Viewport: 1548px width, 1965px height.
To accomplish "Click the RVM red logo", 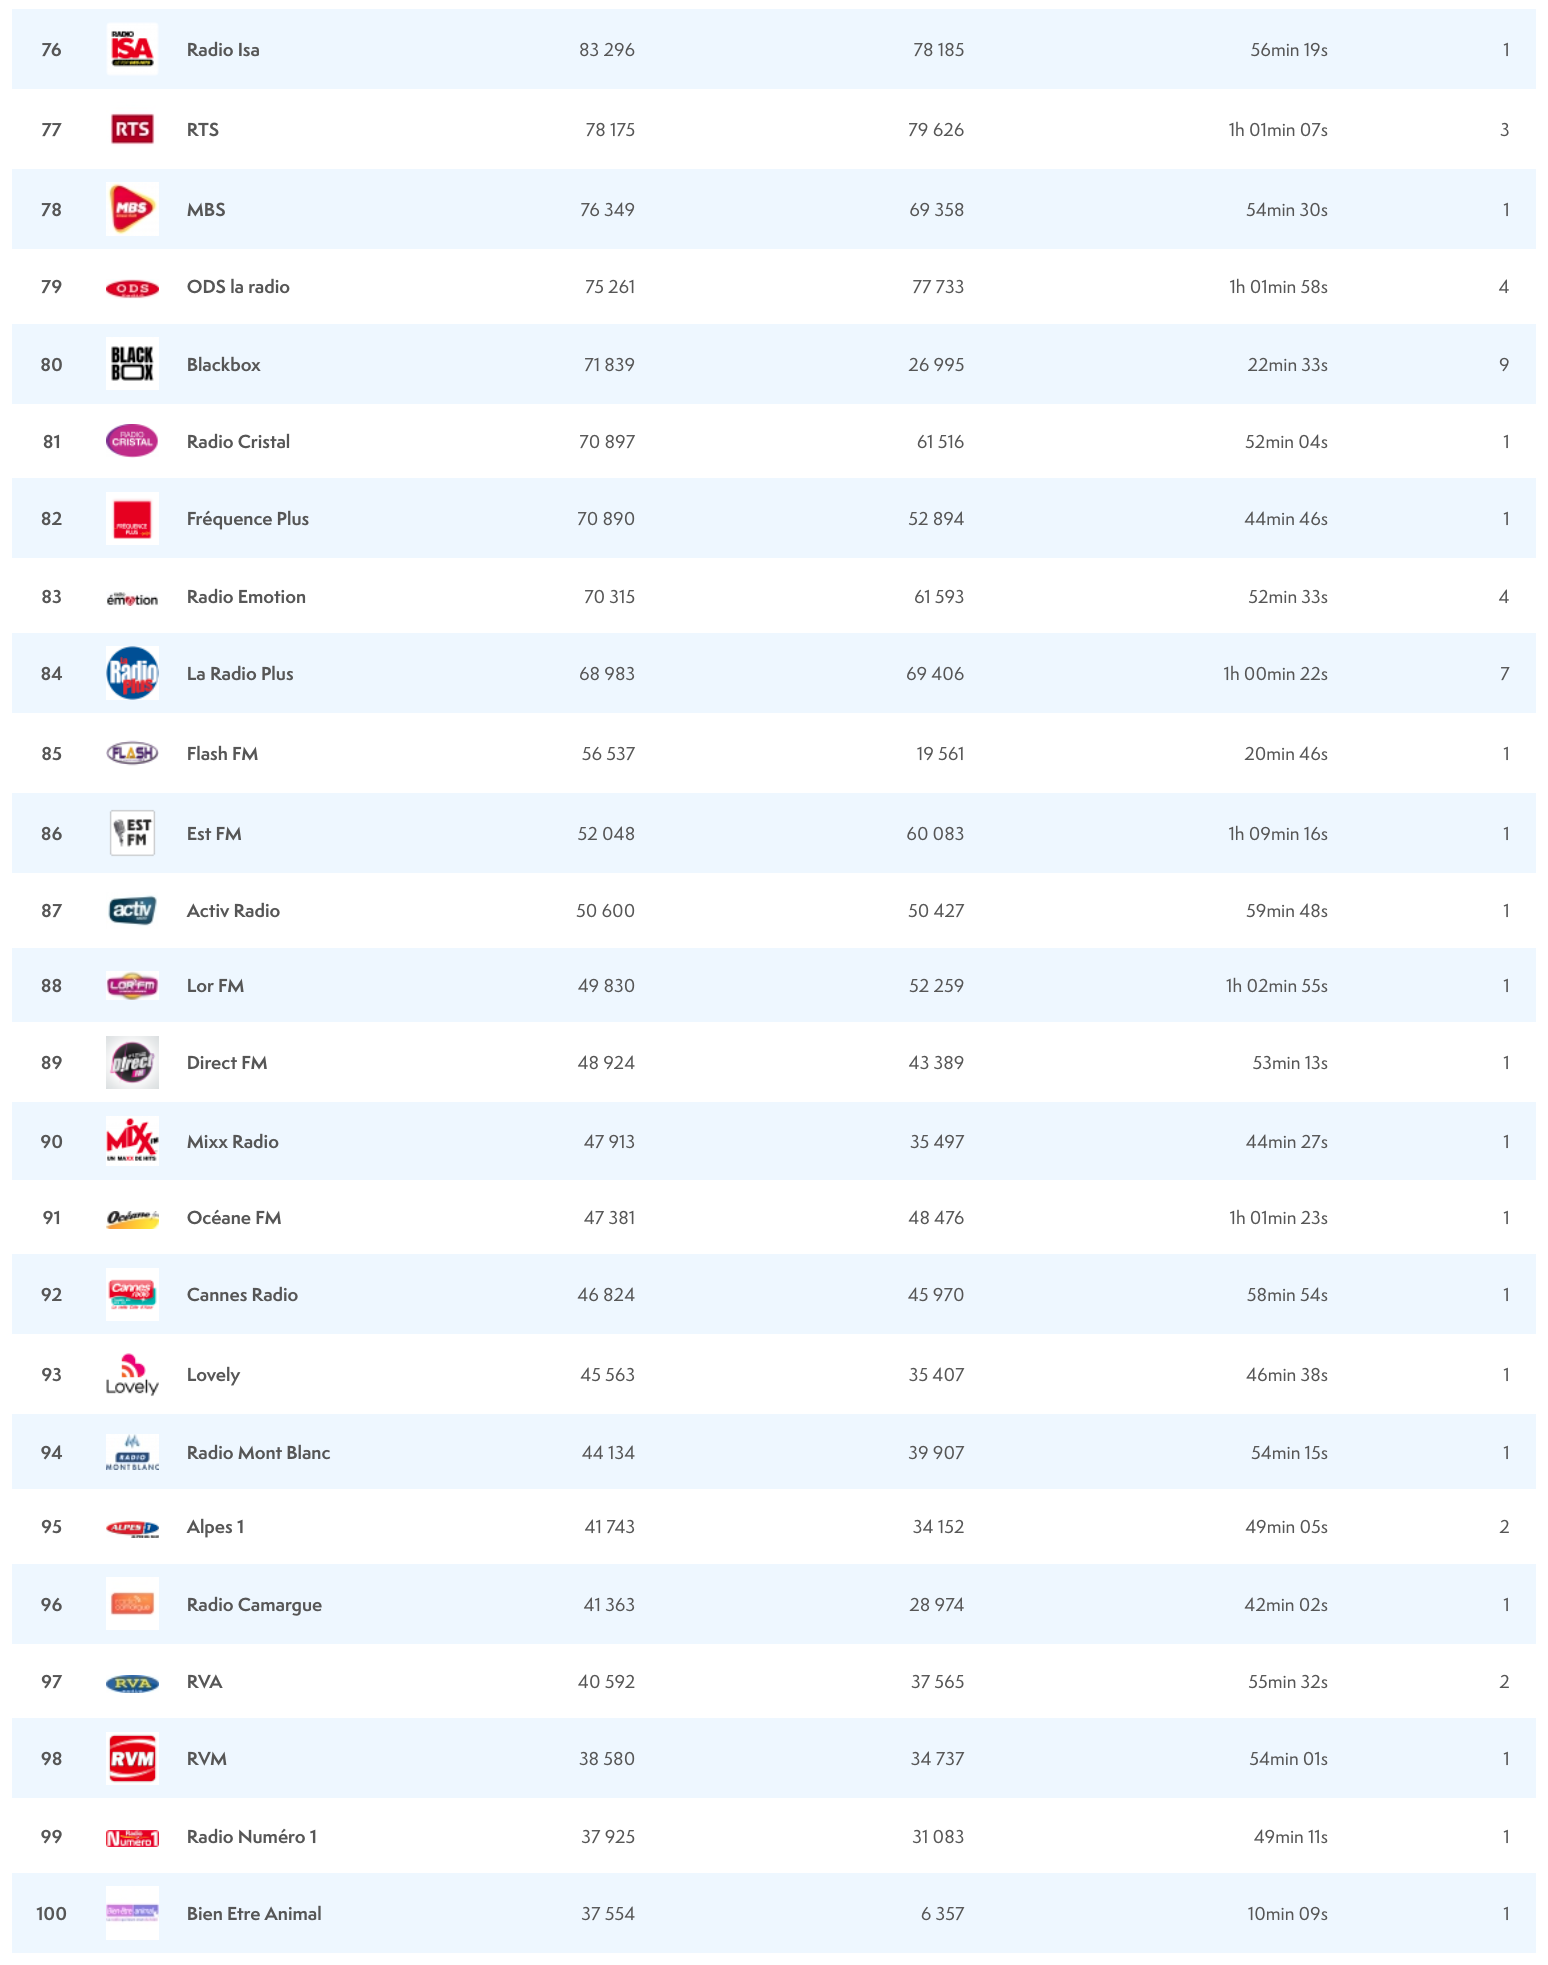I will click(x=132, y=1759).
